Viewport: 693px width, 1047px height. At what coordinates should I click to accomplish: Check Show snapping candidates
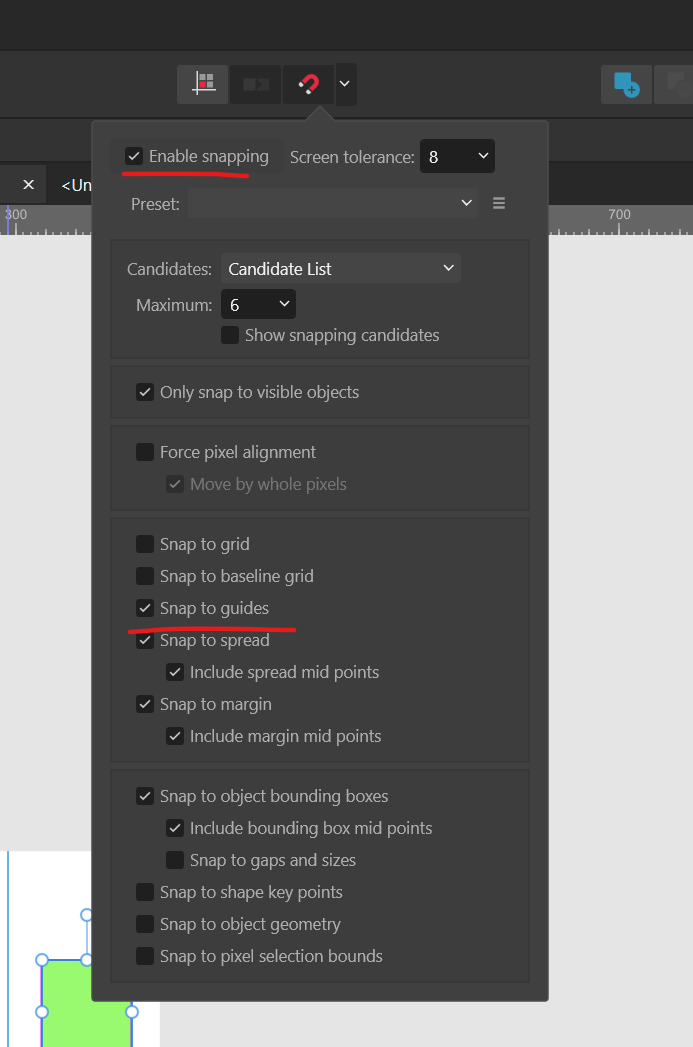pos(229,335)
